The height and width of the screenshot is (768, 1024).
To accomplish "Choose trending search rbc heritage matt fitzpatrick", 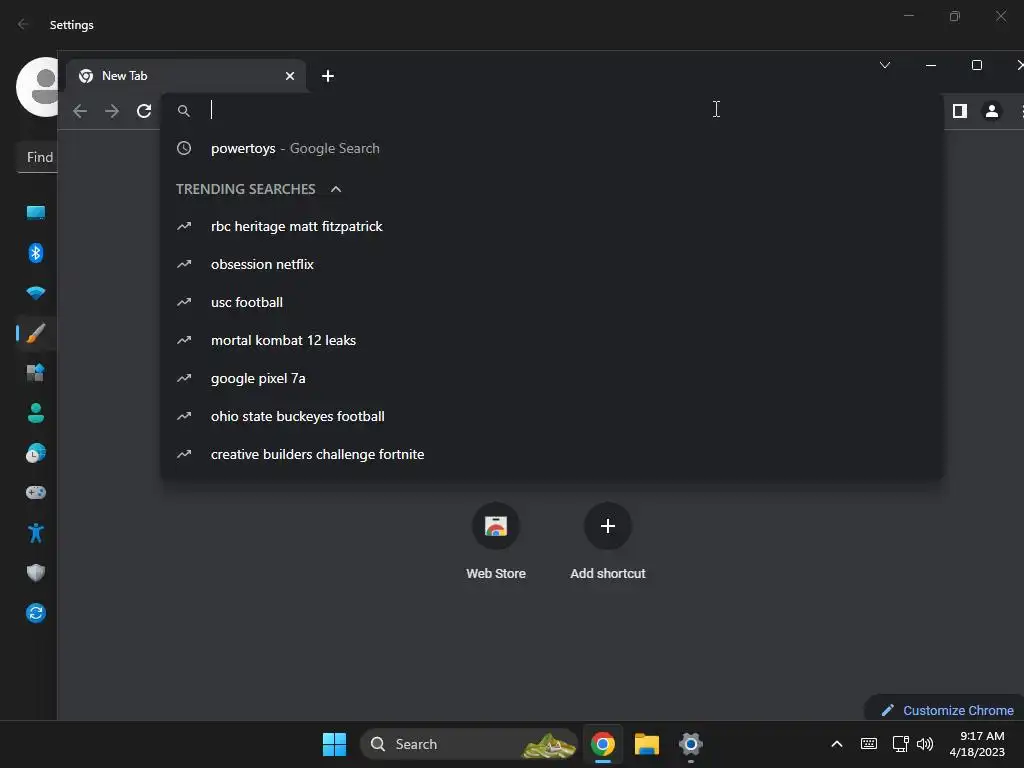I will point(552,226).
